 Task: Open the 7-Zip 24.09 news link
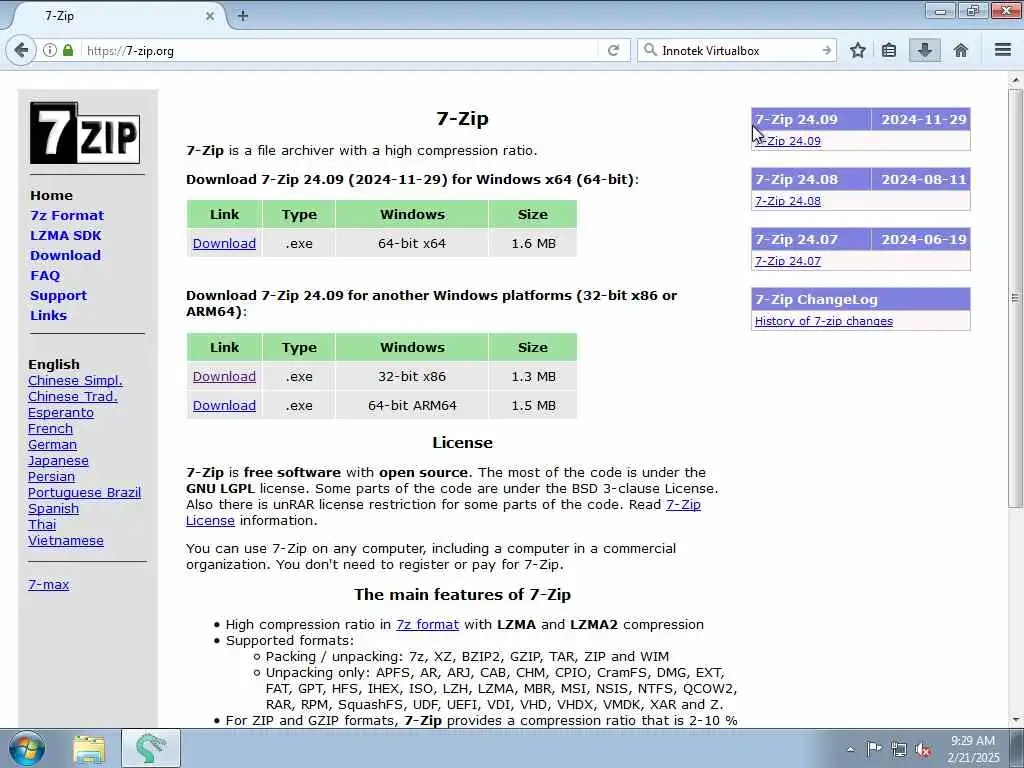(x=788, y=141)
